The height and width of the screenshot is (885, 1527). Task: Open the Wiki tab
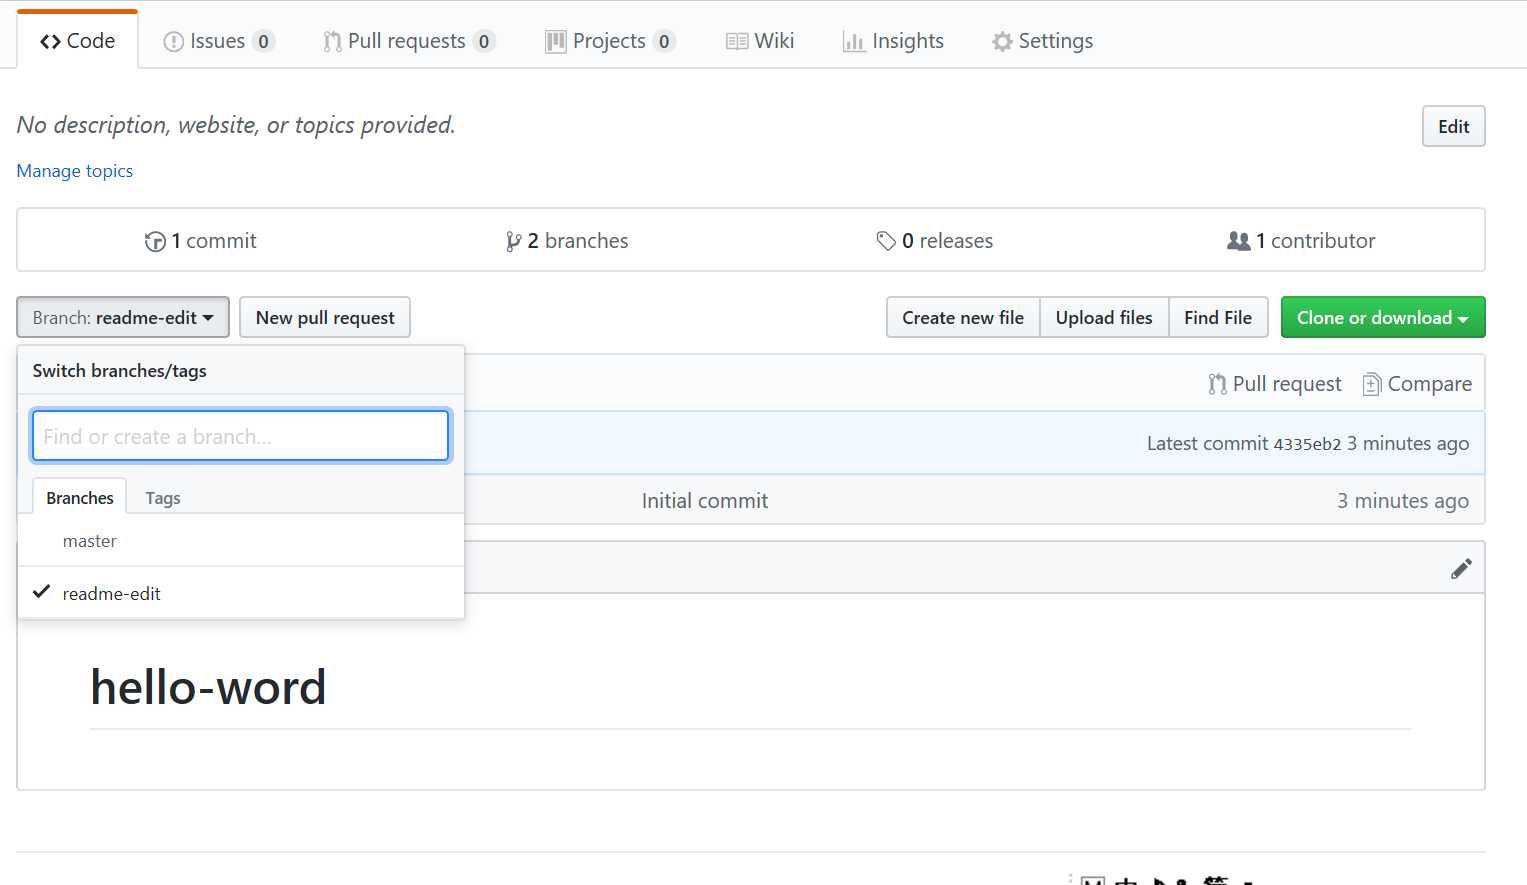pos(760,41)
